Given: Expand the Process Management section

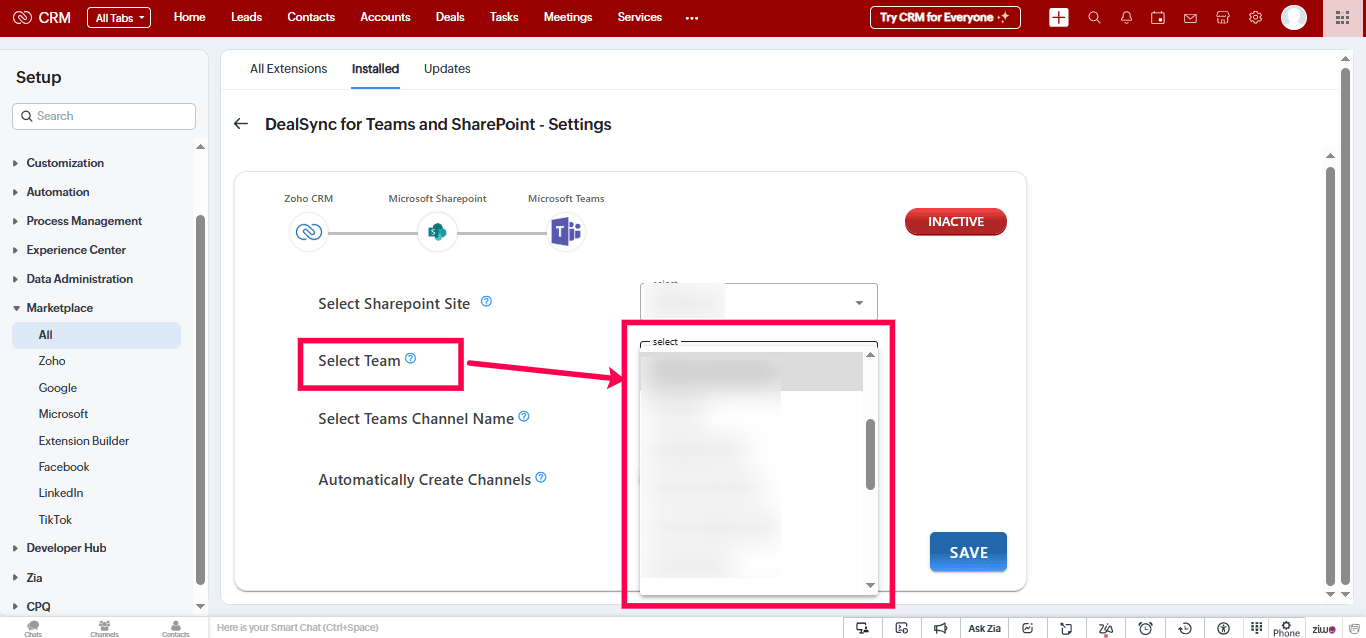Looking at the screenshot, I should (84, 221).
